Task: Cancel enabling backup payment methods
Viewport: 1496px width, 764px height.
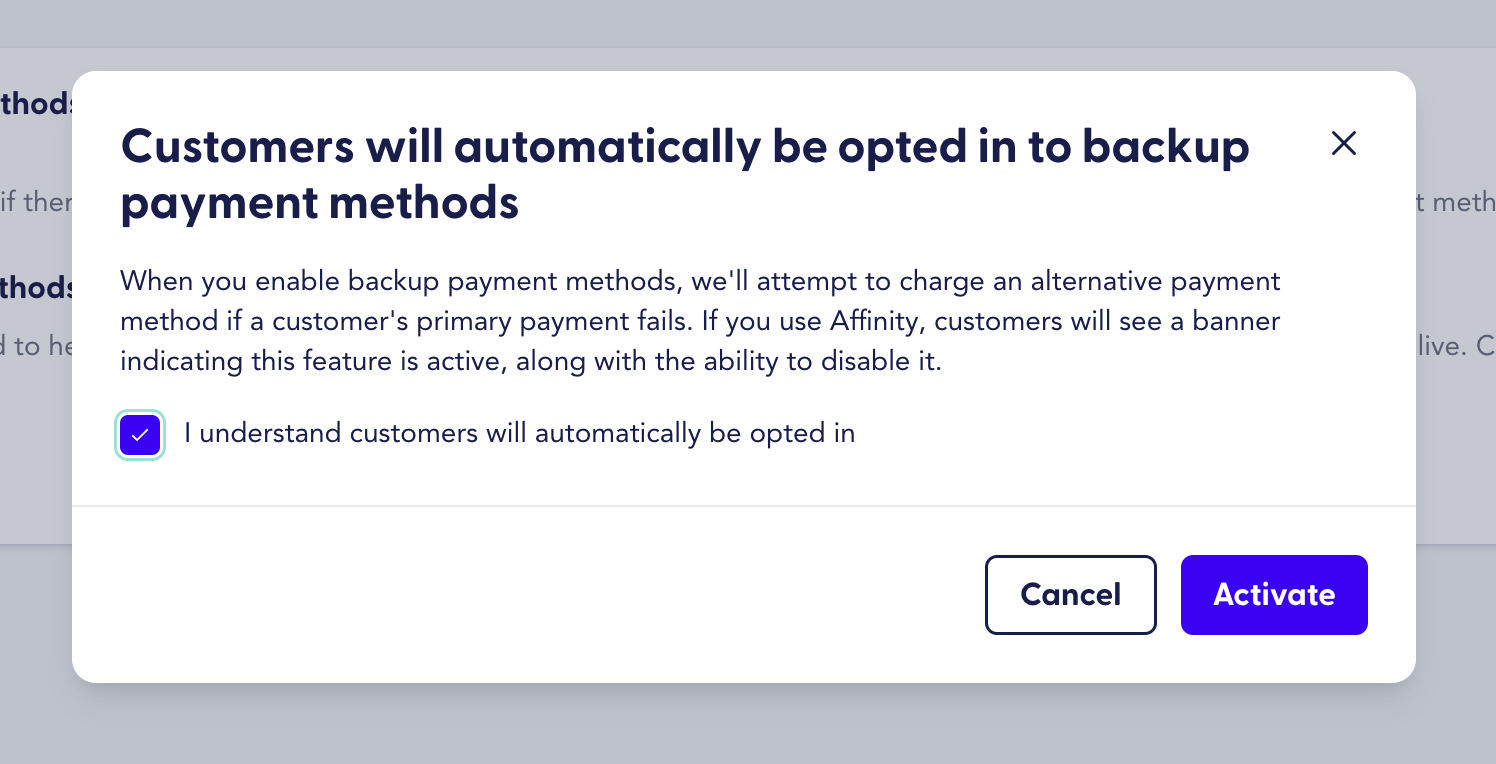Action: [x=1070, y=594]
